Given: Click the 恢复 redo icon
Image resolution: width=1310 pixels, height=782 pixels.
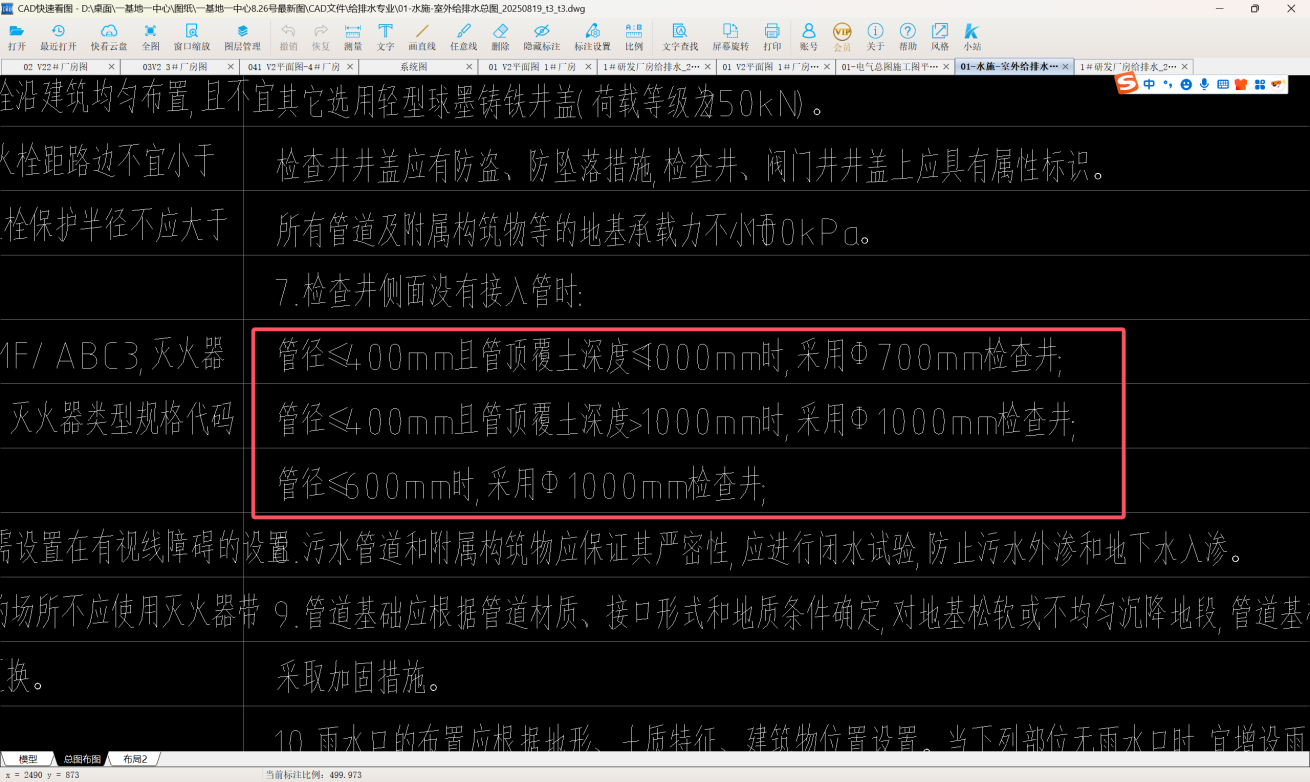Looking at the screenshot, I should coord(320,37).
